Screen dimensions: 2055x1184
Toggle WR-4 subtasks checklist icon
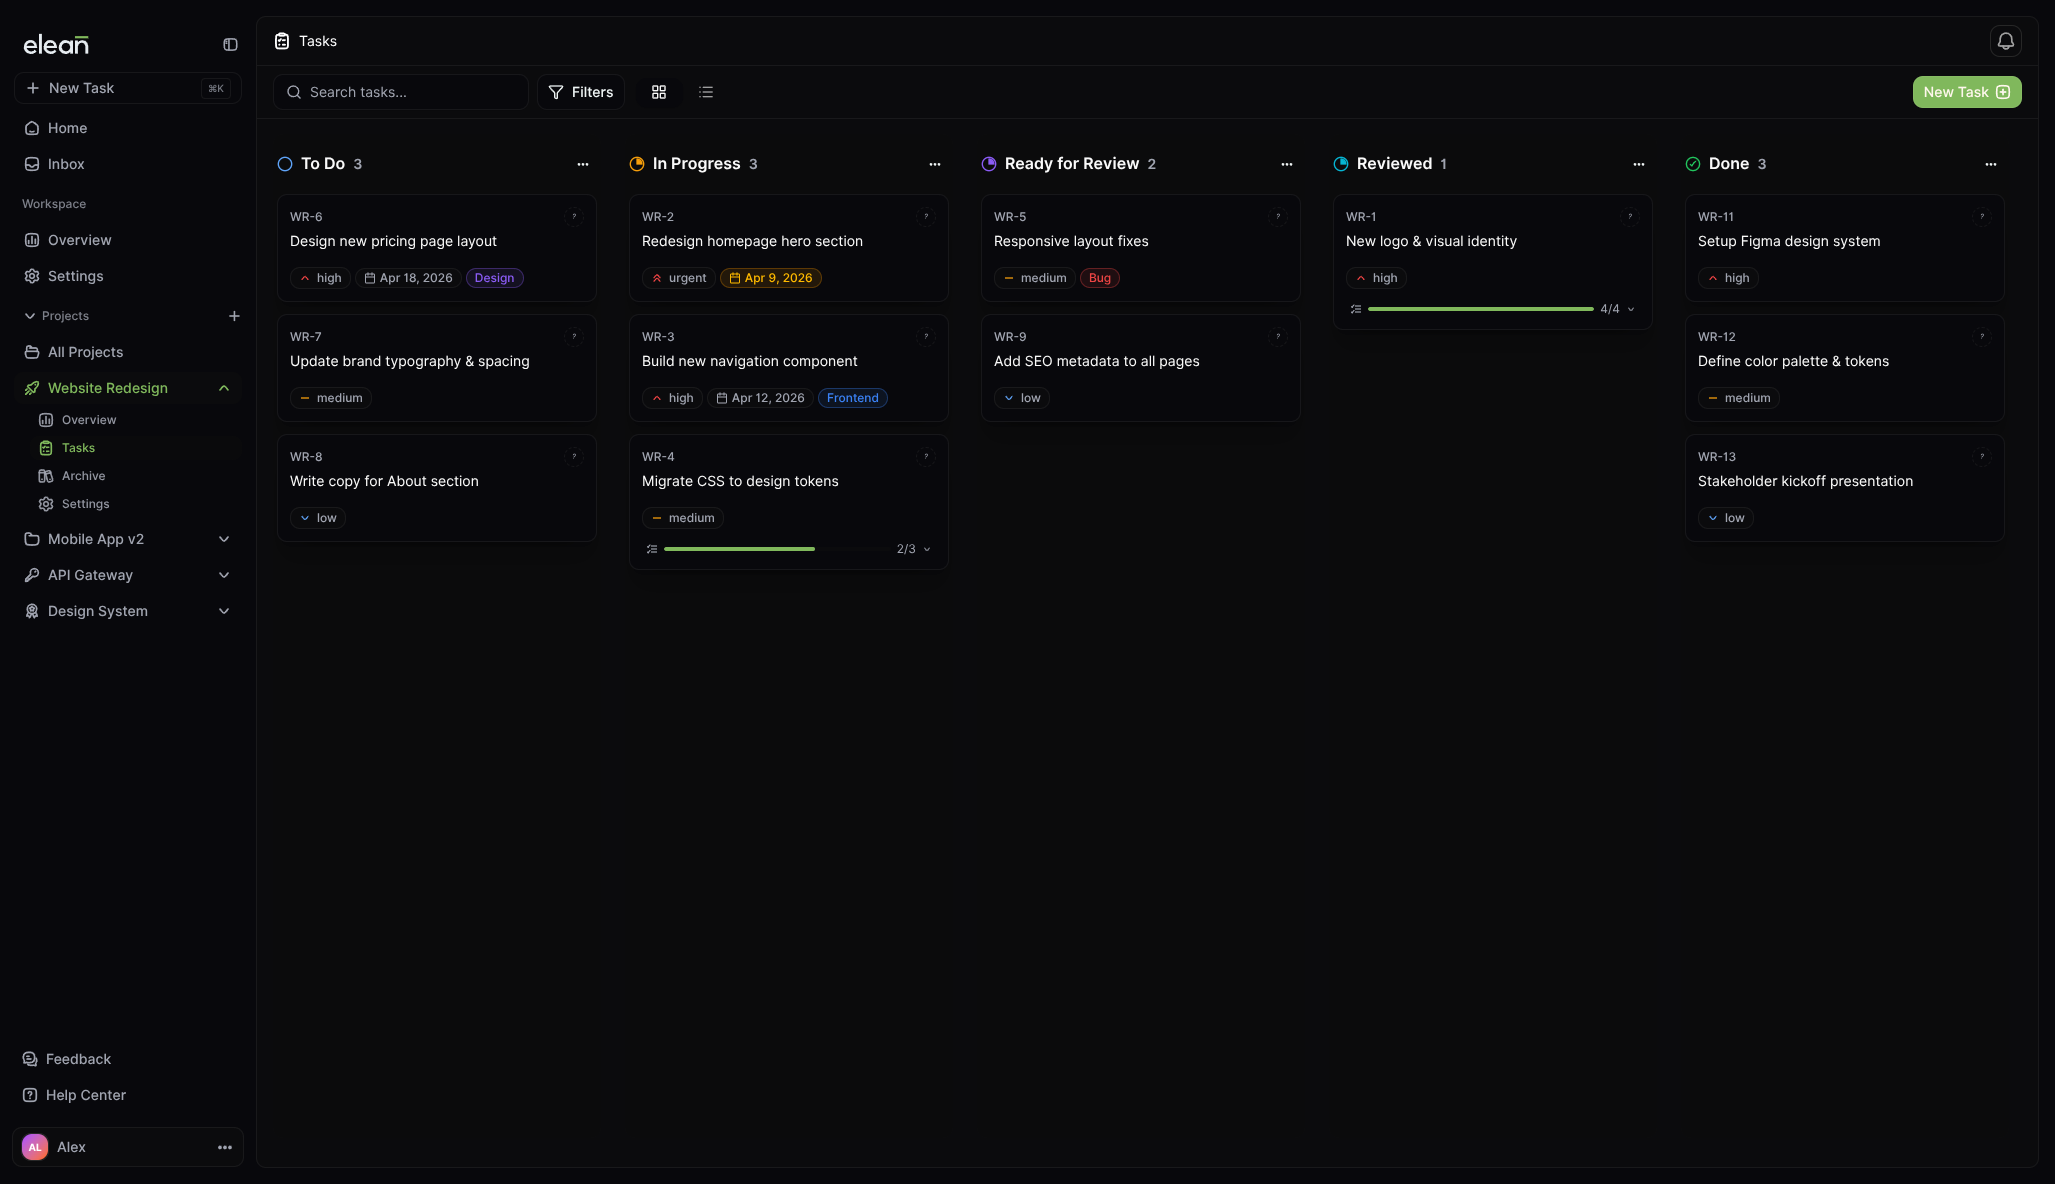click(652, 549)
